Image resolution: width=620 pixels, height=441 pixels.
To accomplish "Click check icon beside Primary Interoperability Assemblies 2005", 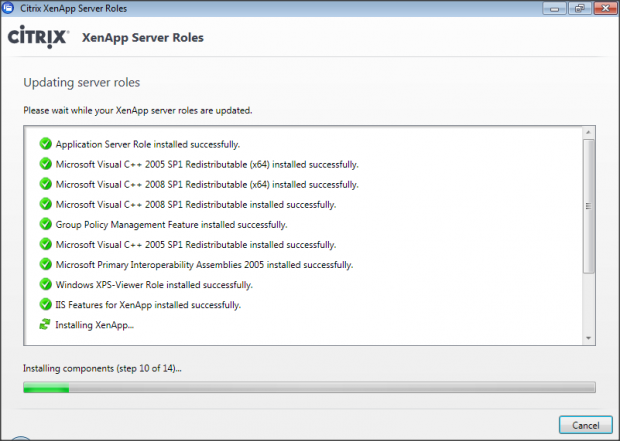I will (45, 264).
